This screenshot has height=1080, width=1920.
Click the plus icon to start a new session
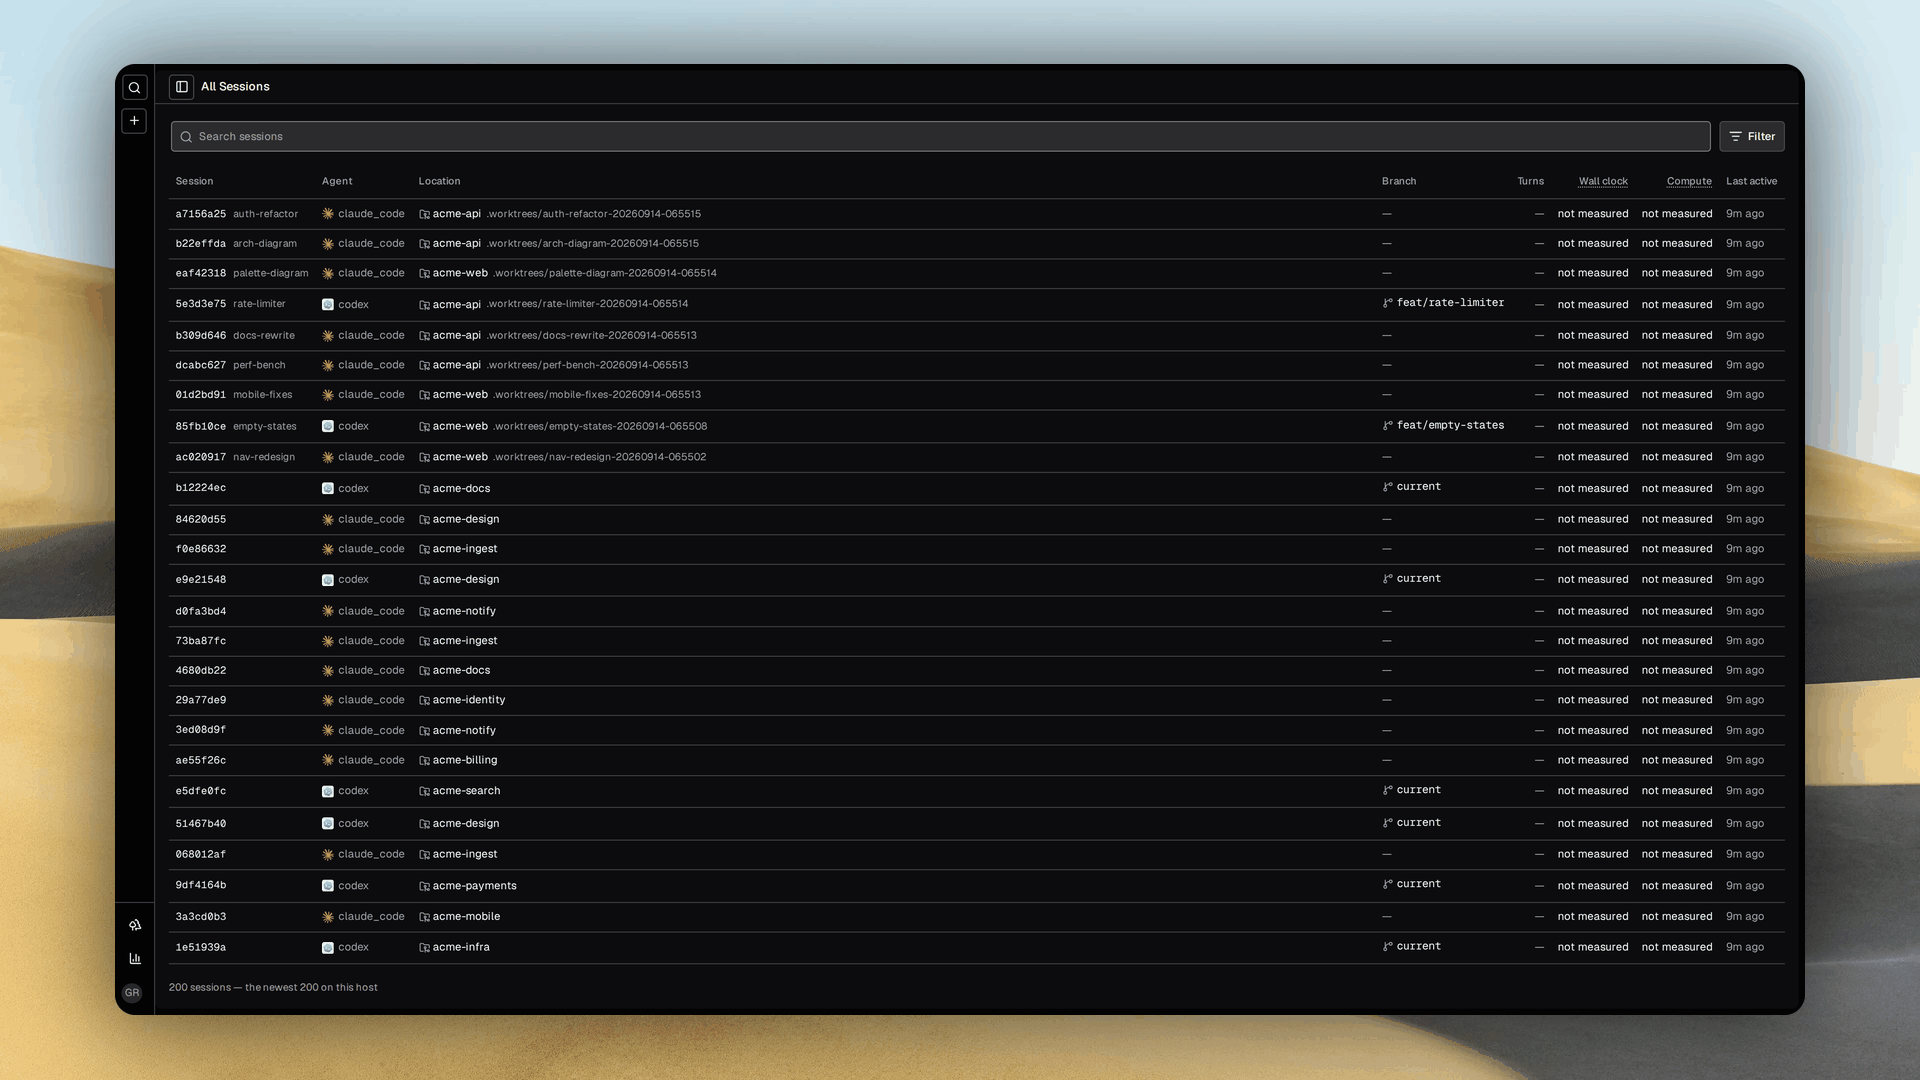[x=134, y=121]
